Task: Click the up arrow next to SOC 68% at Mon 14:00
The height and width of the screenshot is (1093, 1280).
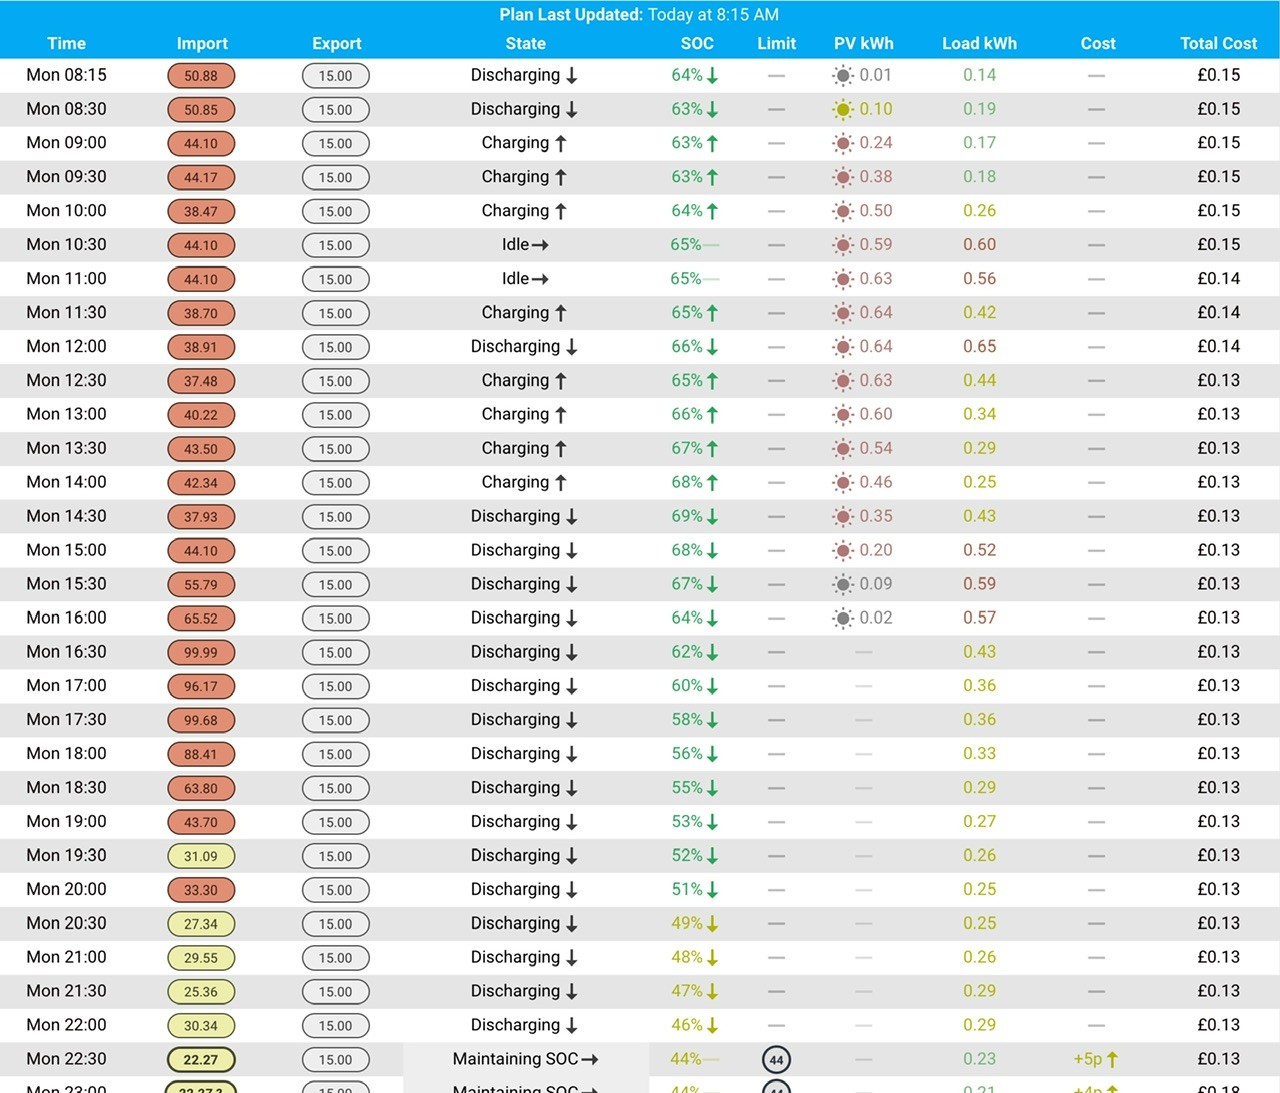Action: tap(713, 483)
